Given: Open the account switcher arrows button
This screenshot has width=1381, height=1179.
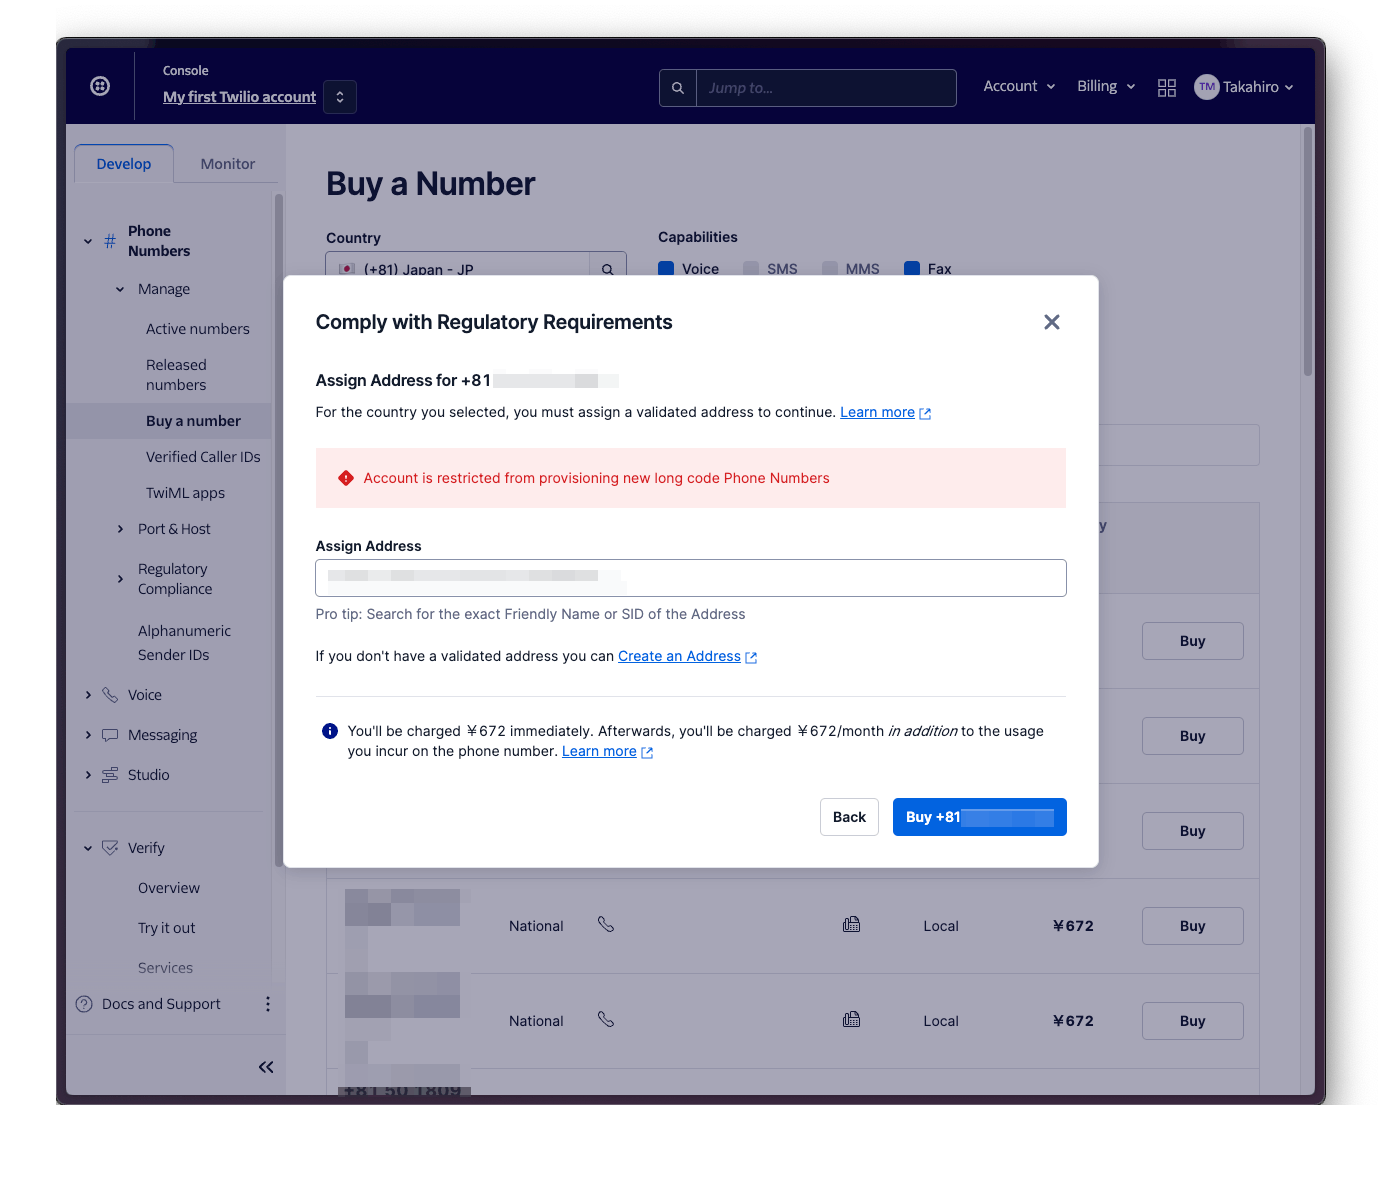Looking at the screenshot, I should coord(340,97).
